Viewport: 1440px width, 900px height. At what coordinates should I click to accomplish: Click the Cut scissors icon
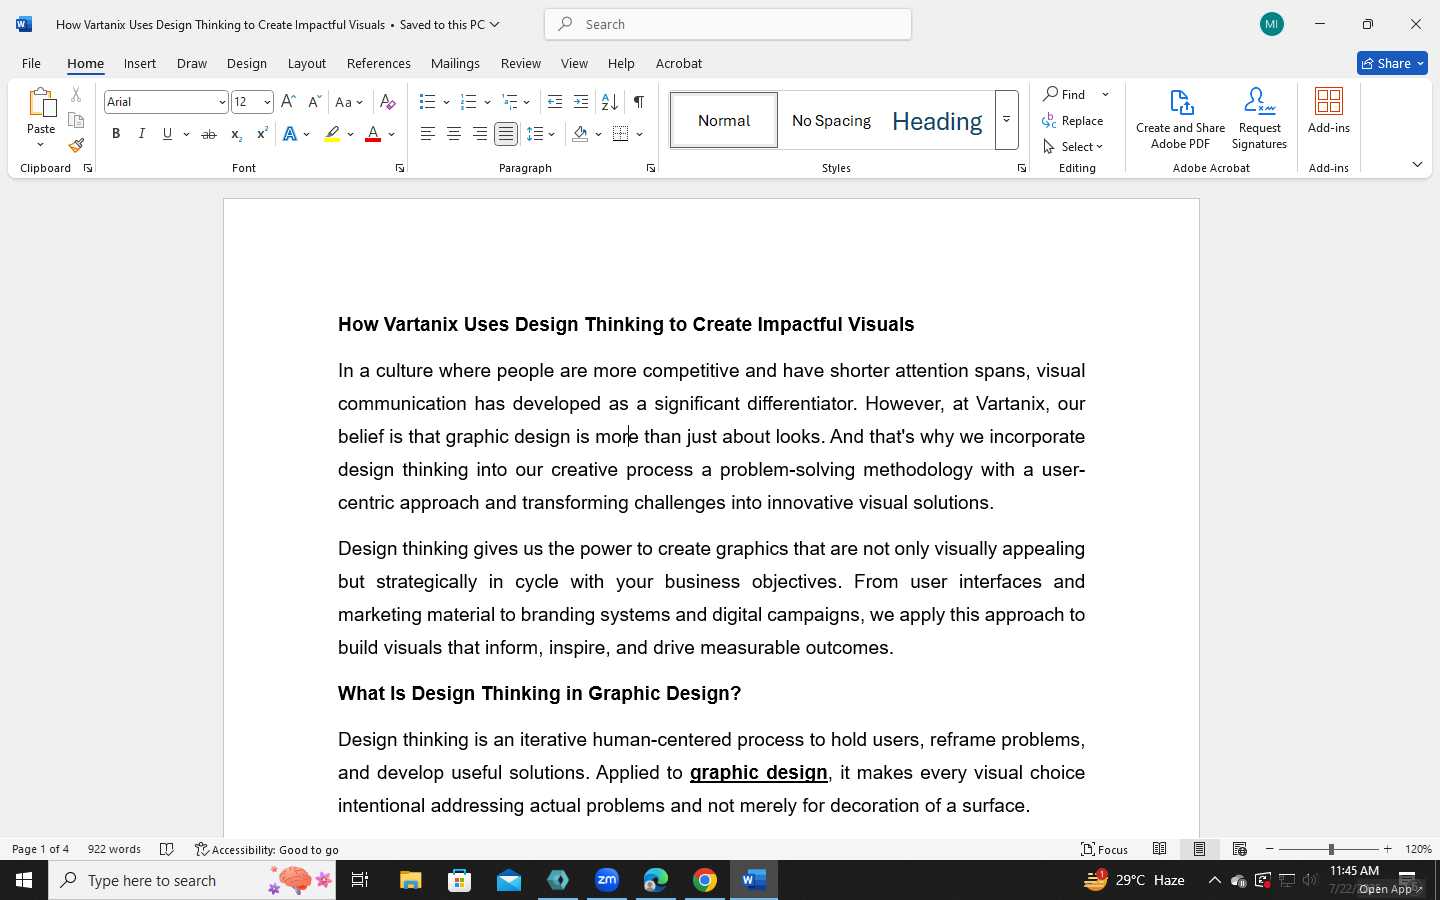[76, 95]
